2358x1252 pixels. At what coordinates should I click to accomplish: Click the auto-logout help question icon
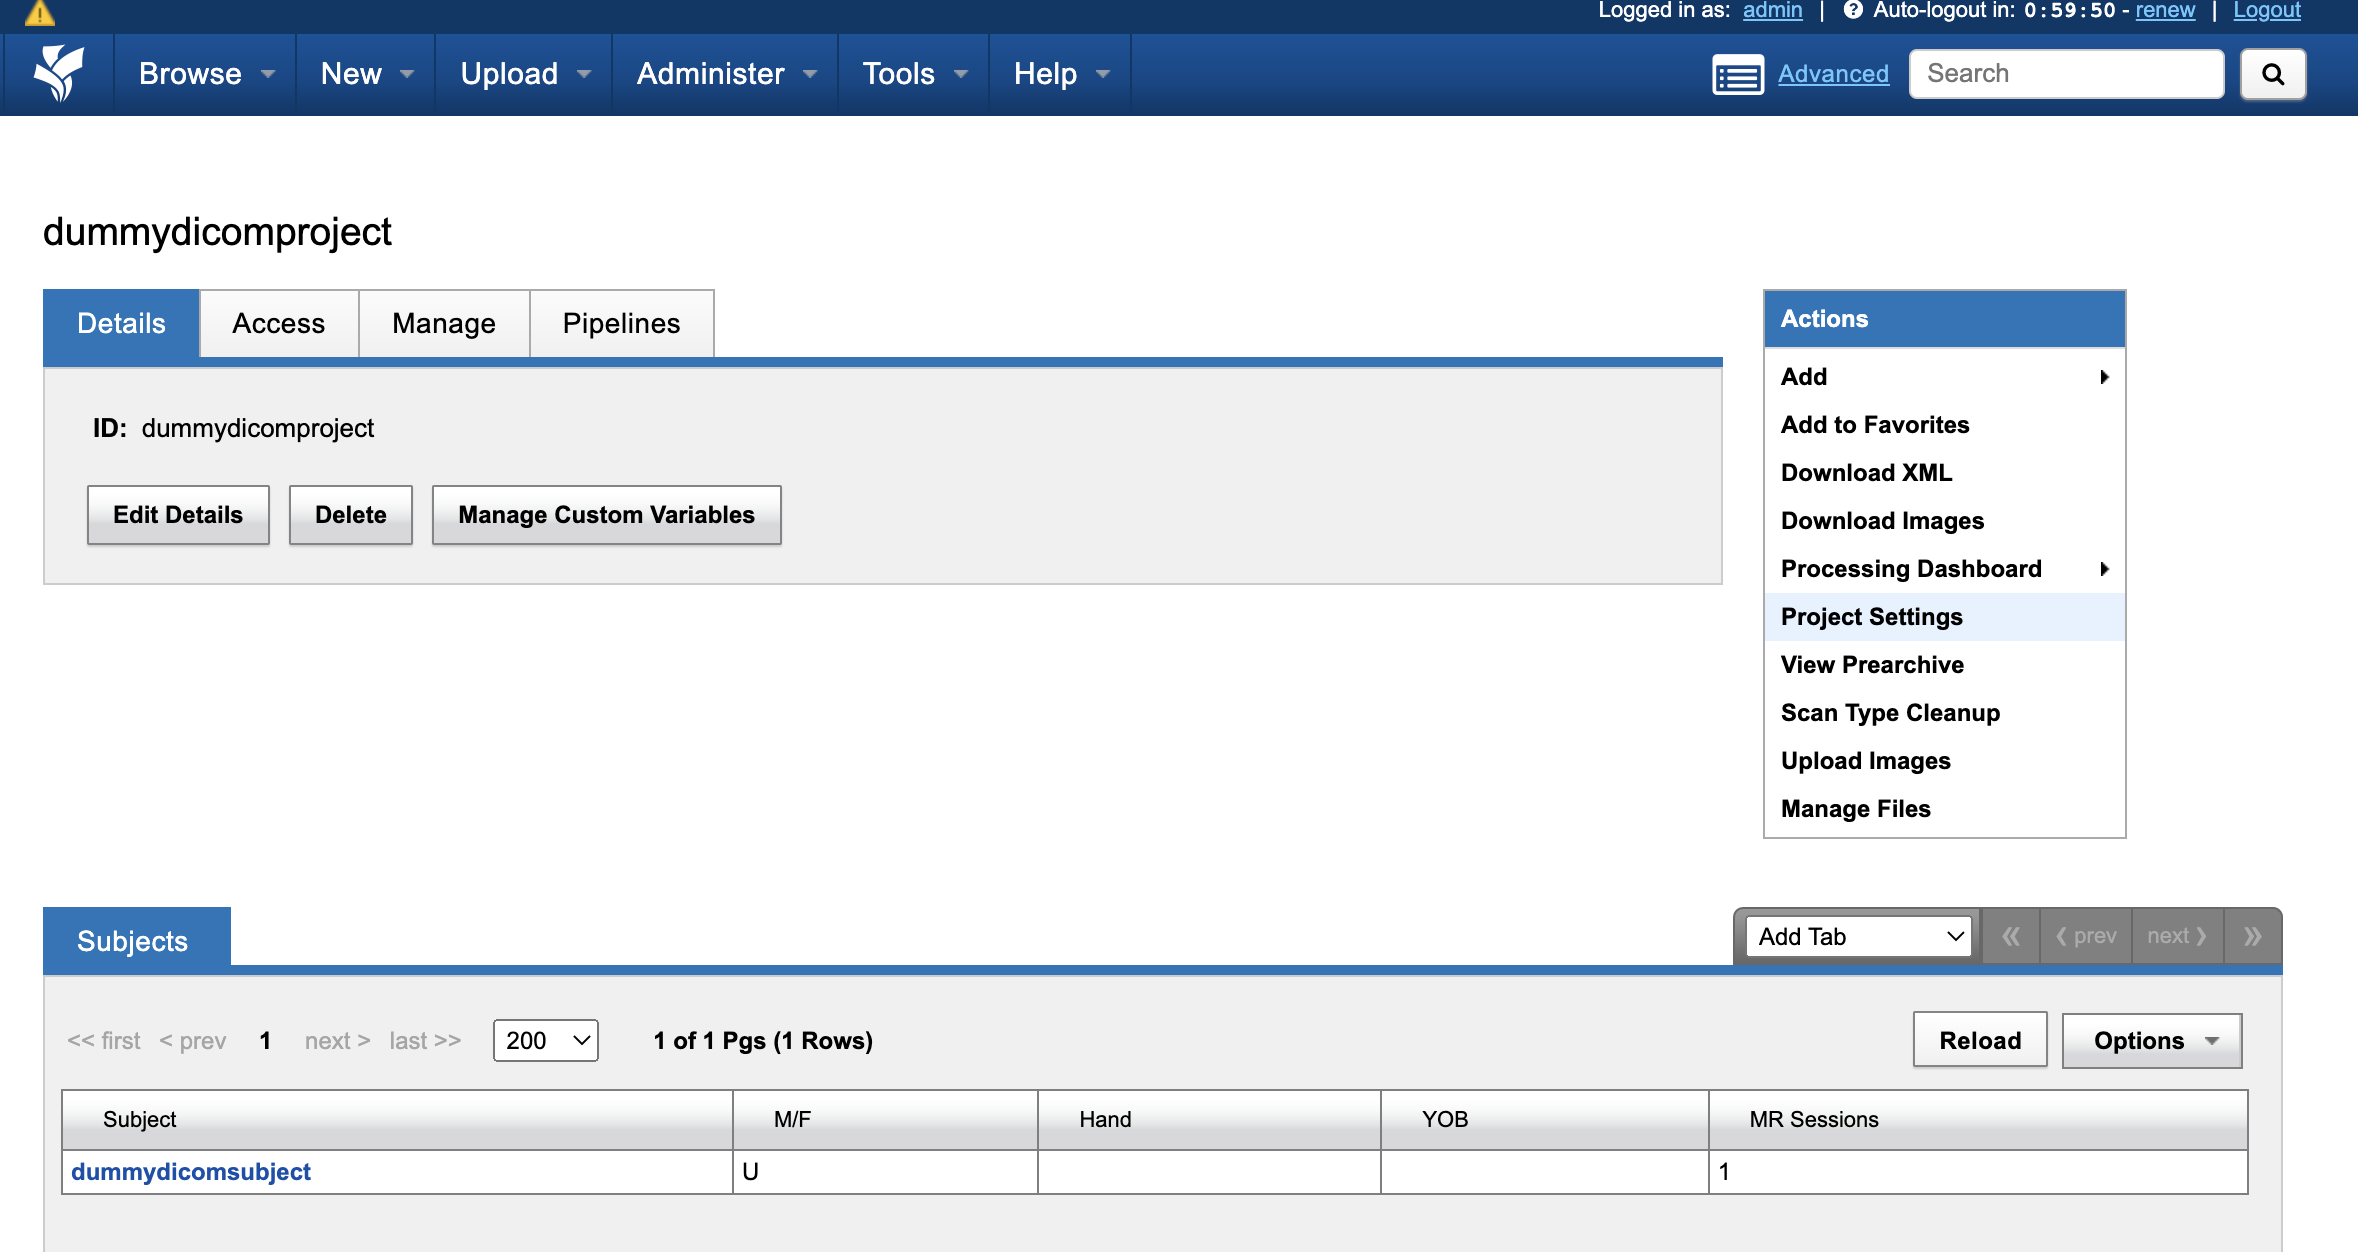tap(1853, 10)
